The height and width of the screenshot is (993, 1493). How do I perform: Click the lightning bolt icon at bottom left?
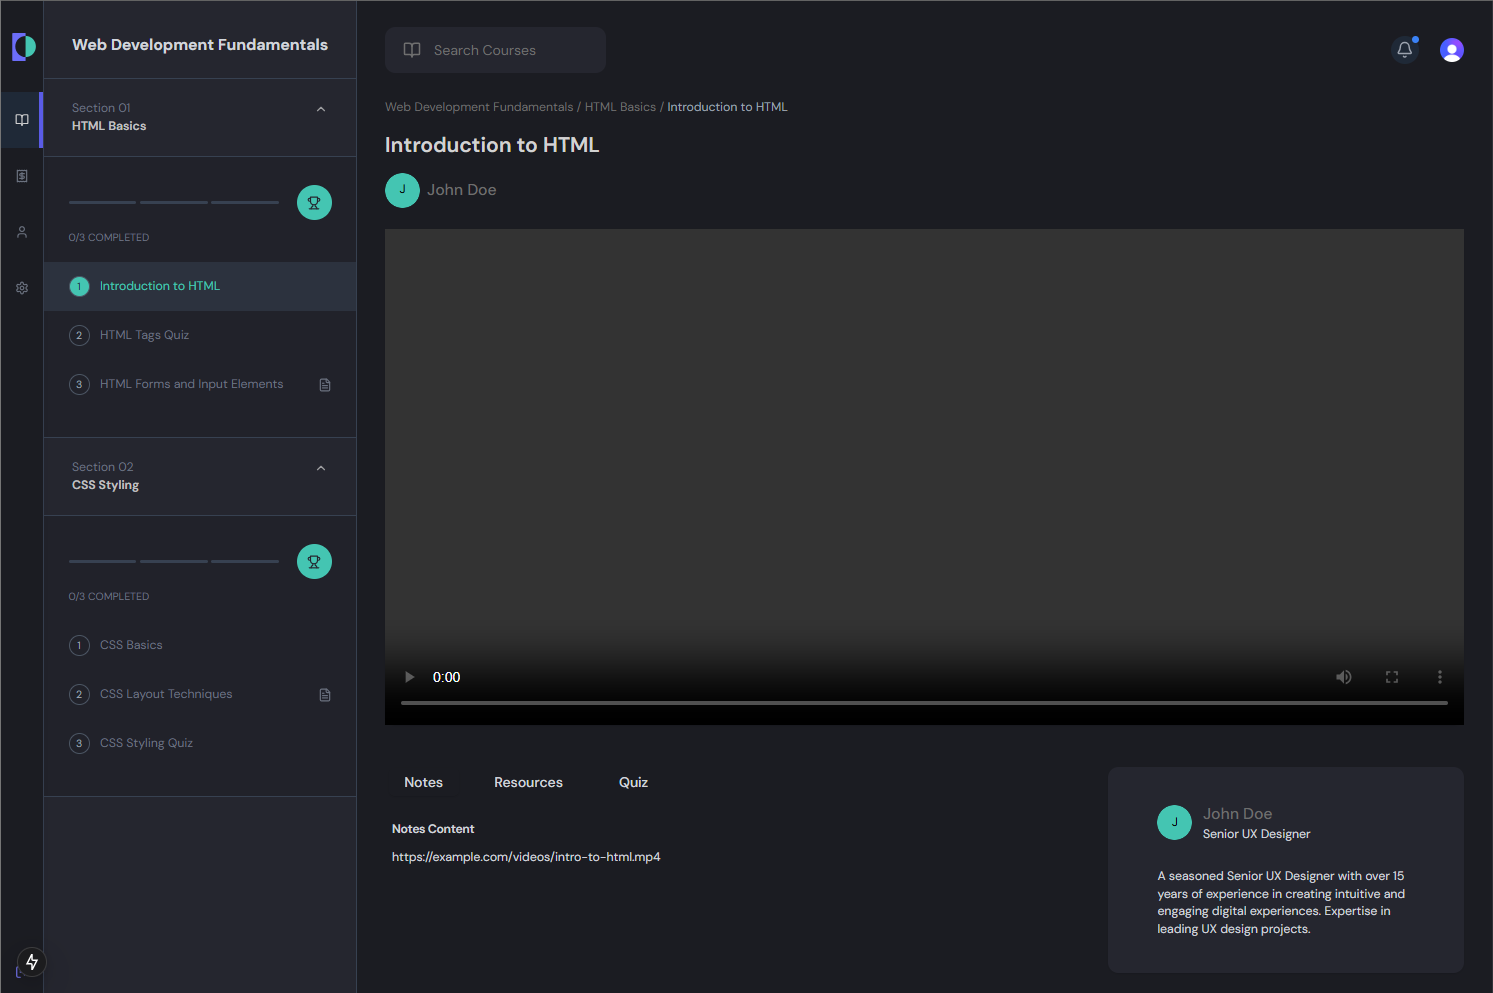[32, 962]
